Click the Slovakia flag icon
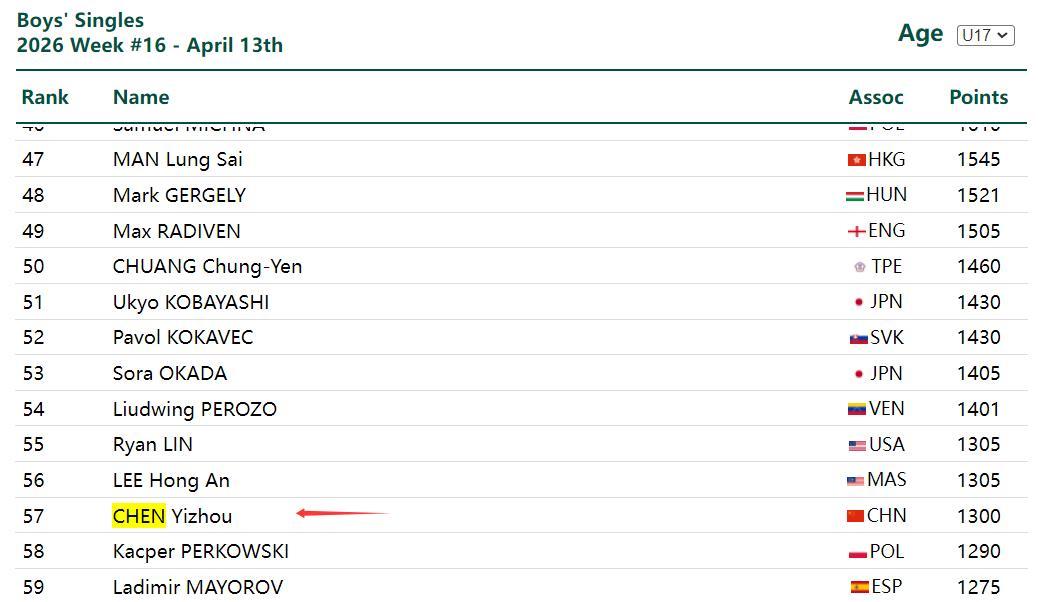This screenshot has height=602, width=1038. pyautogui.click(x=858, y=338)
